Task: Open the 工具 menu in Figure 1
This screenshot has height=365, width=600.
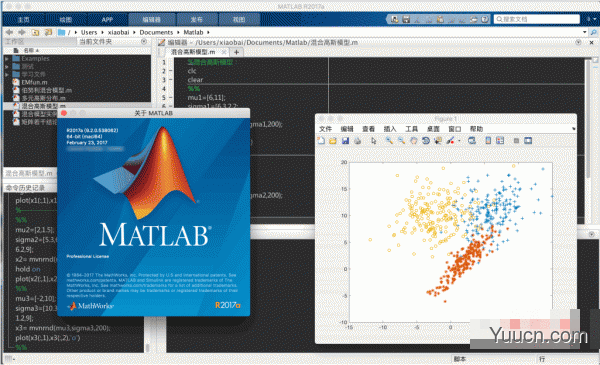Action: point(411,129)
